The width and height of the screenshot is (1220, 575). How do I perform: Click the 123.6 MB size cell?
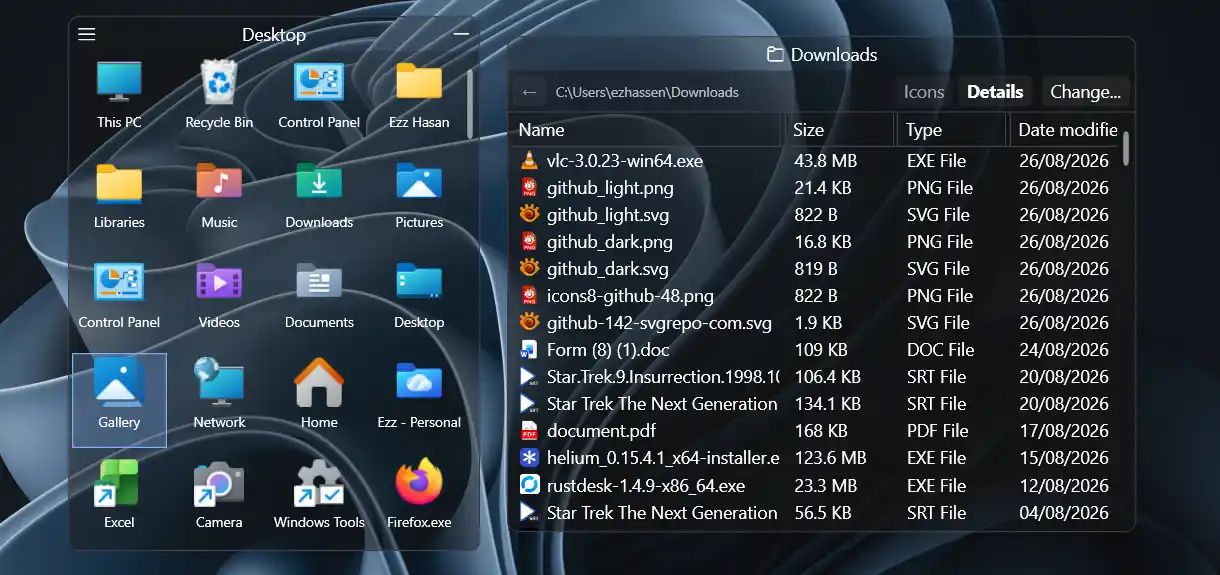click(x=830, y=458)
